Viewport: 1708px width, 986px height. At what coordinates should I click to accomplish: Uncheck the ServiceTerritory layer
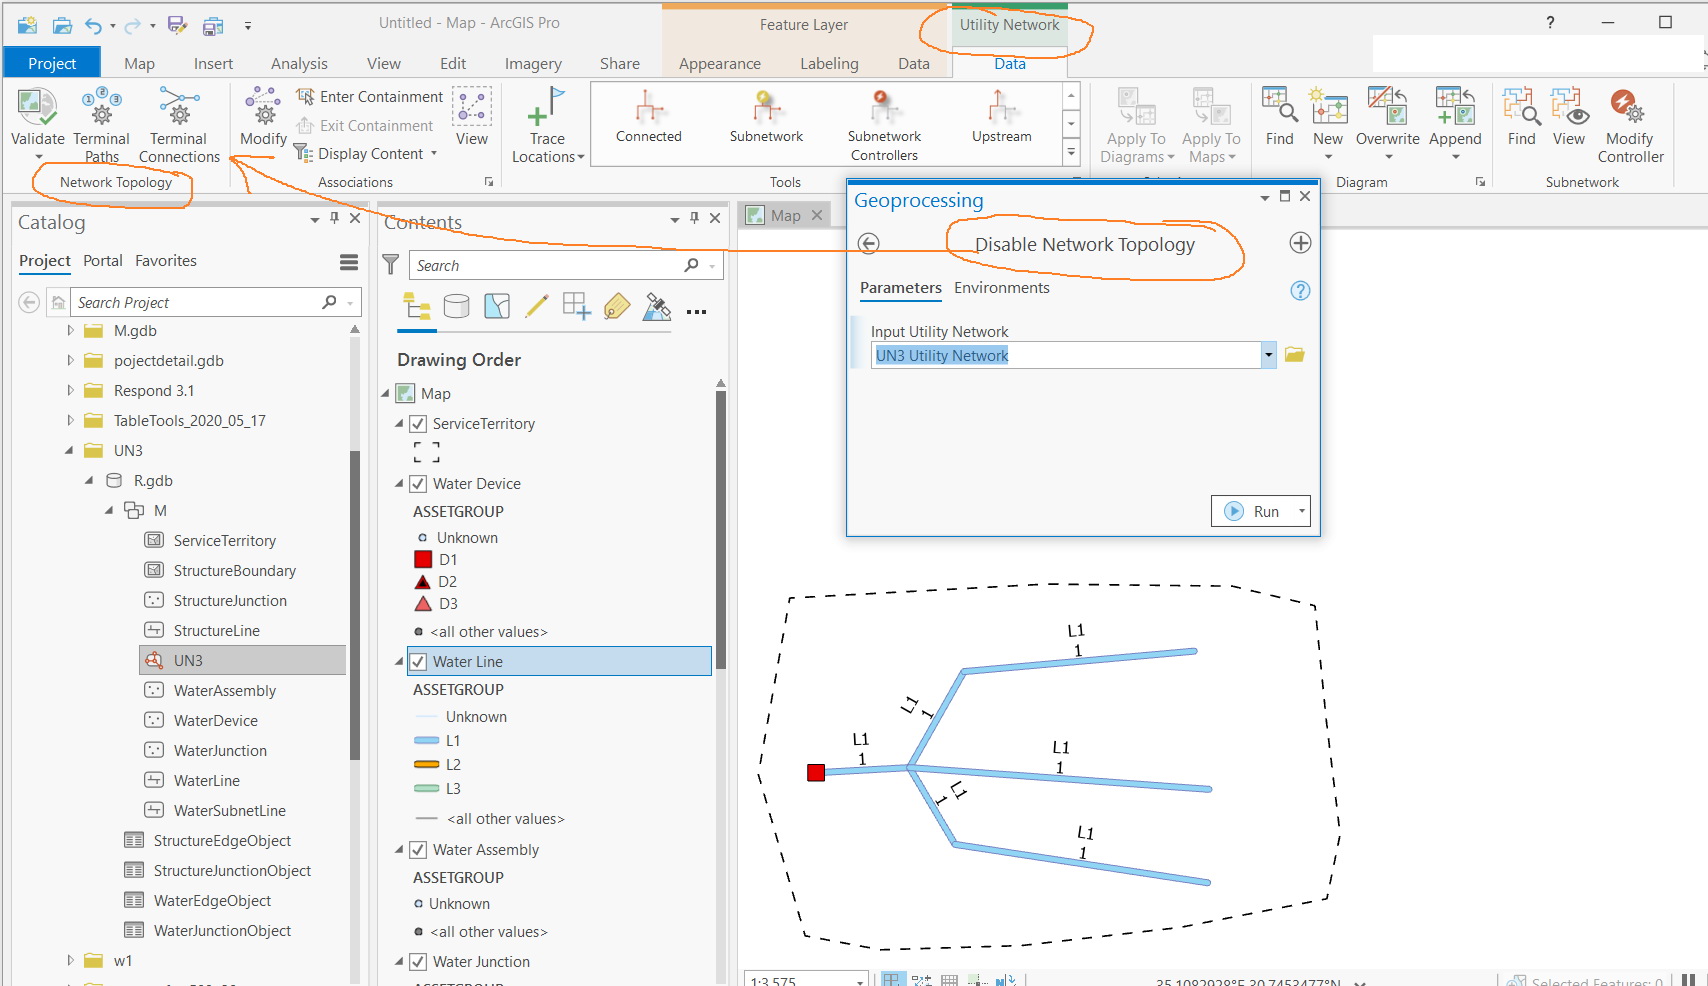click(418, 424)
